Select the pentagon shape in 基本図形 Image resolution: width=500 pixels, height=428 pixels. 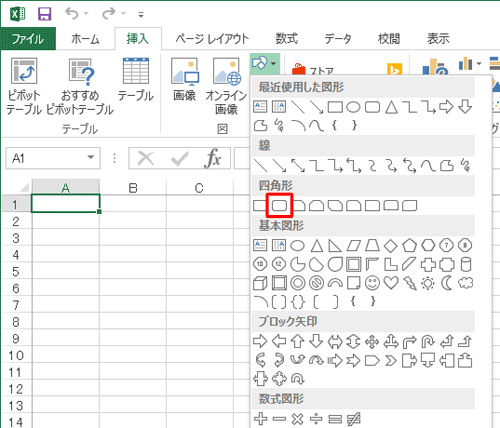point(409,245)
